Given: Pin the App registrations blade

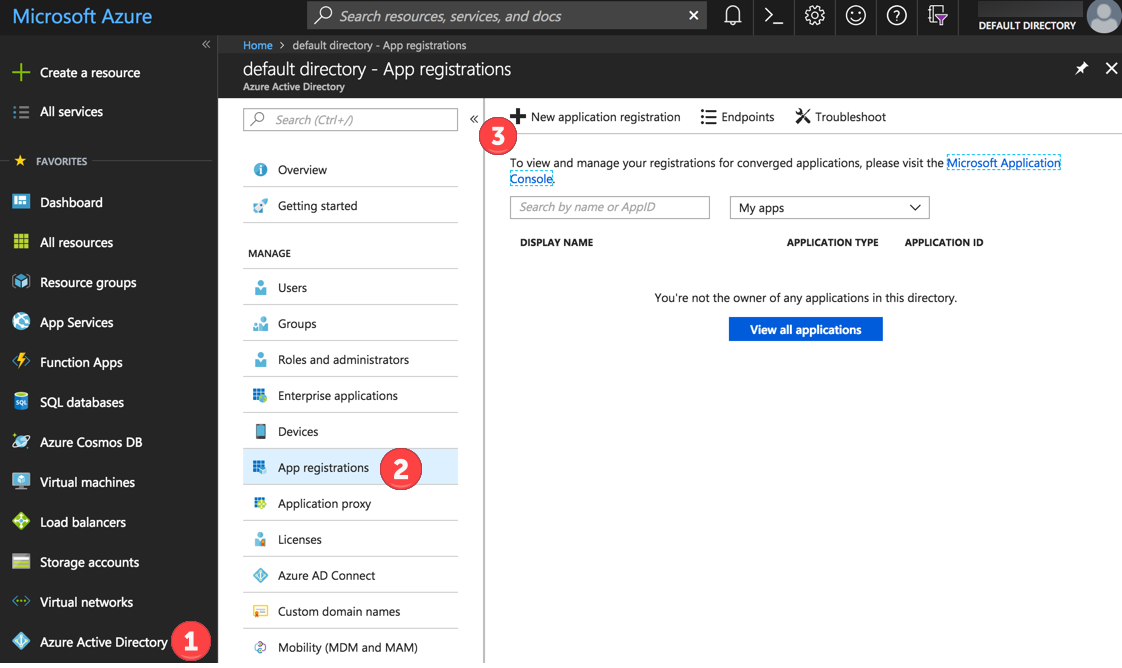Looking at the screenshot, I should [1081, 68].
